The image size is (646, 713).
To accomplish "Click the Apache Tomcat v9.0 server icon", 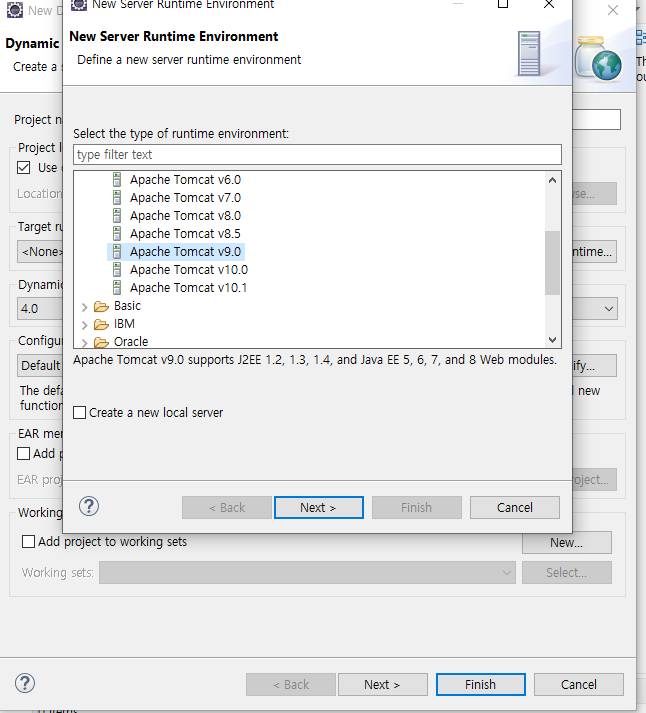I will 117,251.
